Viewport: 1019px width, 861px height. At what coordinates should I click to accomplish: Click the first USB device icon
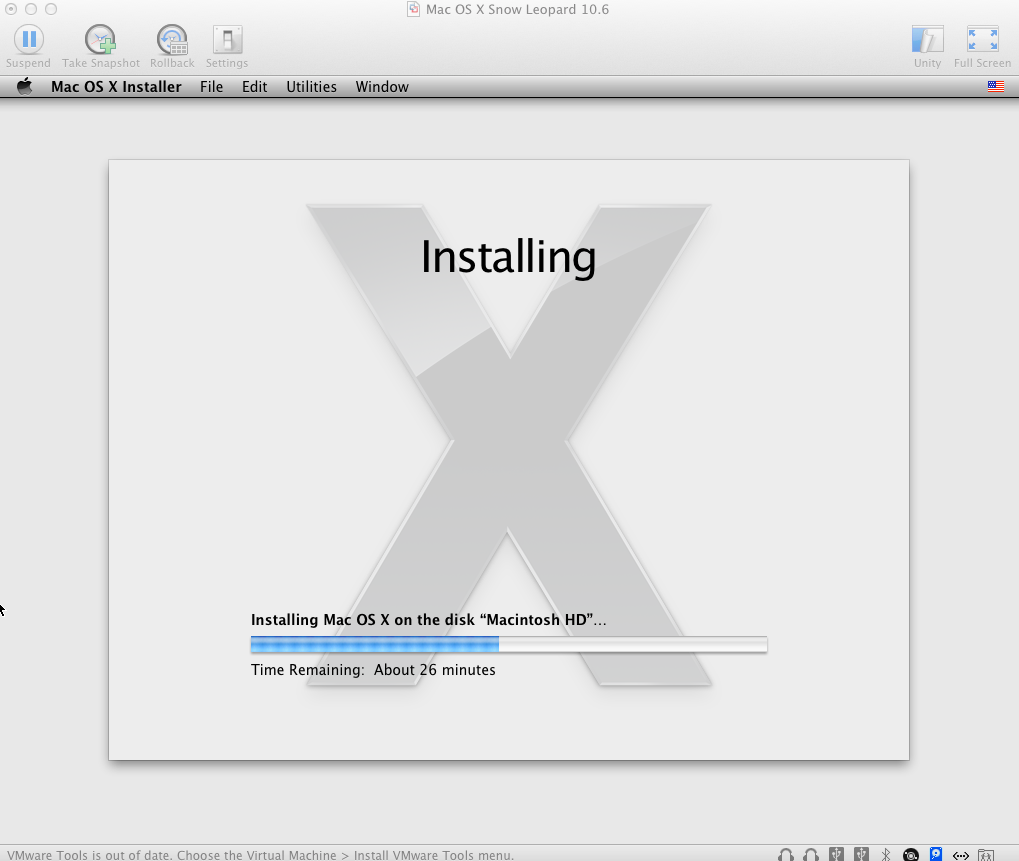(836, 854)
